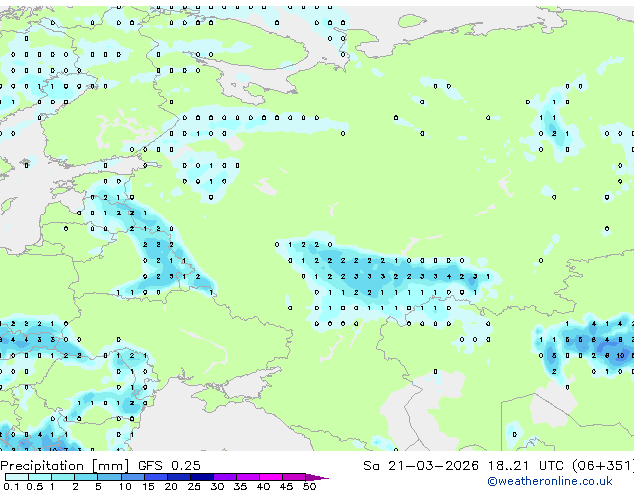Click the 40–45 mm bright magenta swatch
This screenshot has width=634, height=490.
(271, 477)
